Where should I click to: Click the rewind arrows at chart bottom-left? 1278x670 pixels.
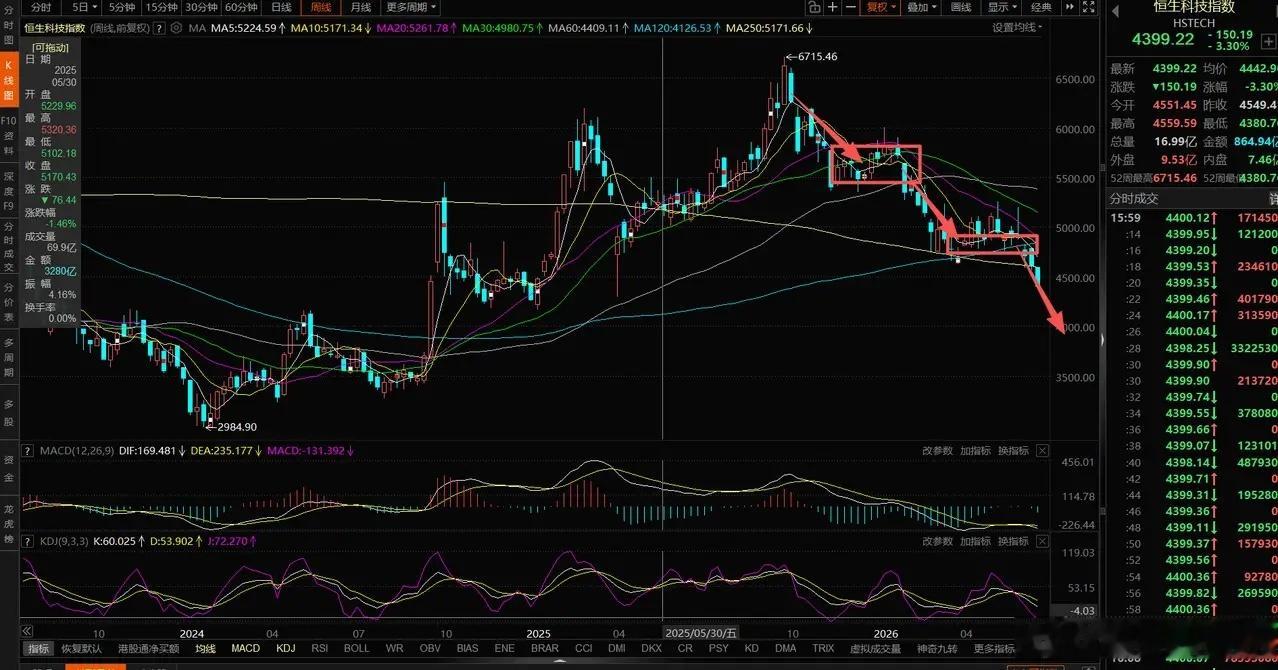click(x=27, y=631)
